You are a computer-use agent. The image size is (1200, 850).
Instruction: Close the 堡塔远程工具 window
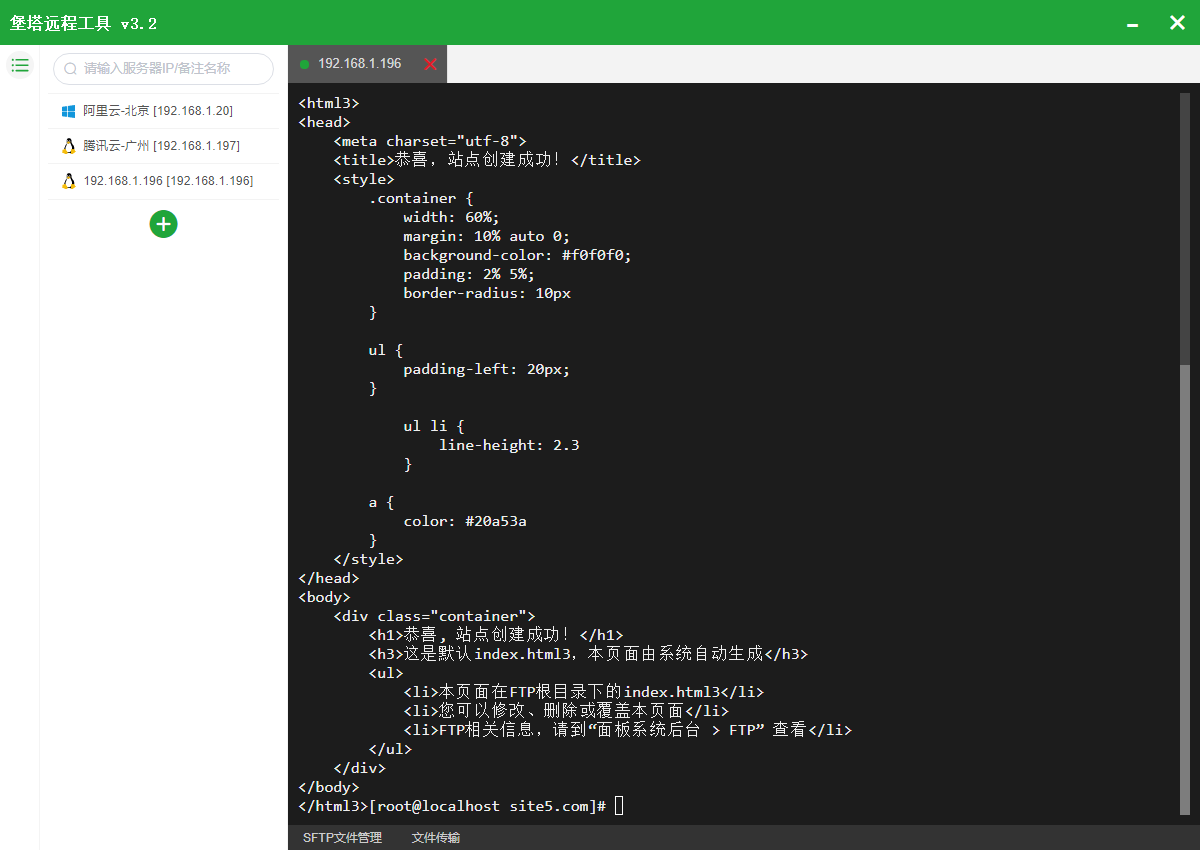1177,22
